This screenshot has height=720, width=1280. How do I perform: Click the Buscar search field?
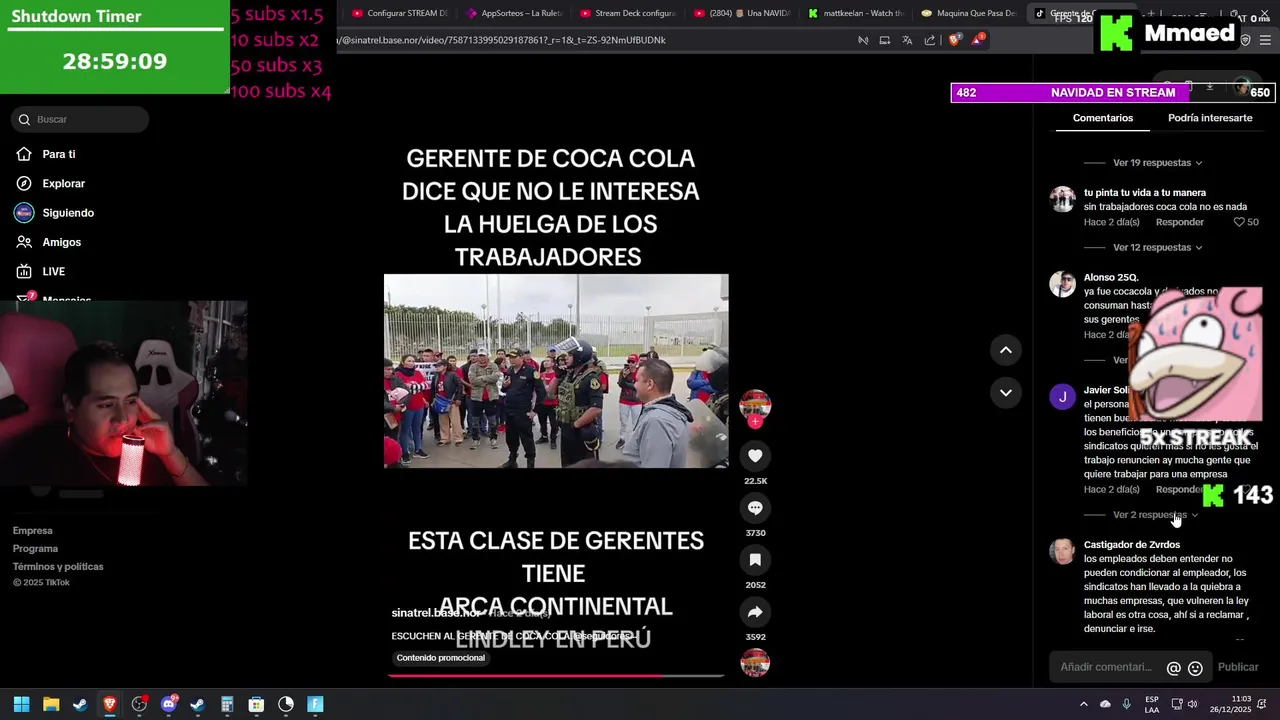coord(80,120)
